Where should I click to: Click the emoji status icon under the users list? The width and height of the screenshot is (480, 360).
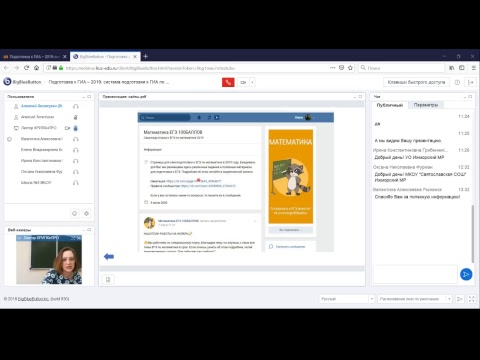tap(74, 213)
